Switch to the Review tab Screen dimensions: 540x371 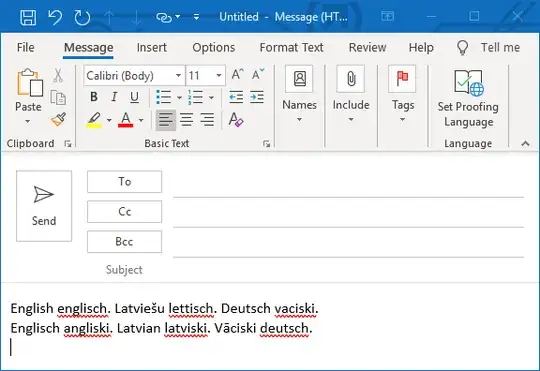[x=367, y=48]
